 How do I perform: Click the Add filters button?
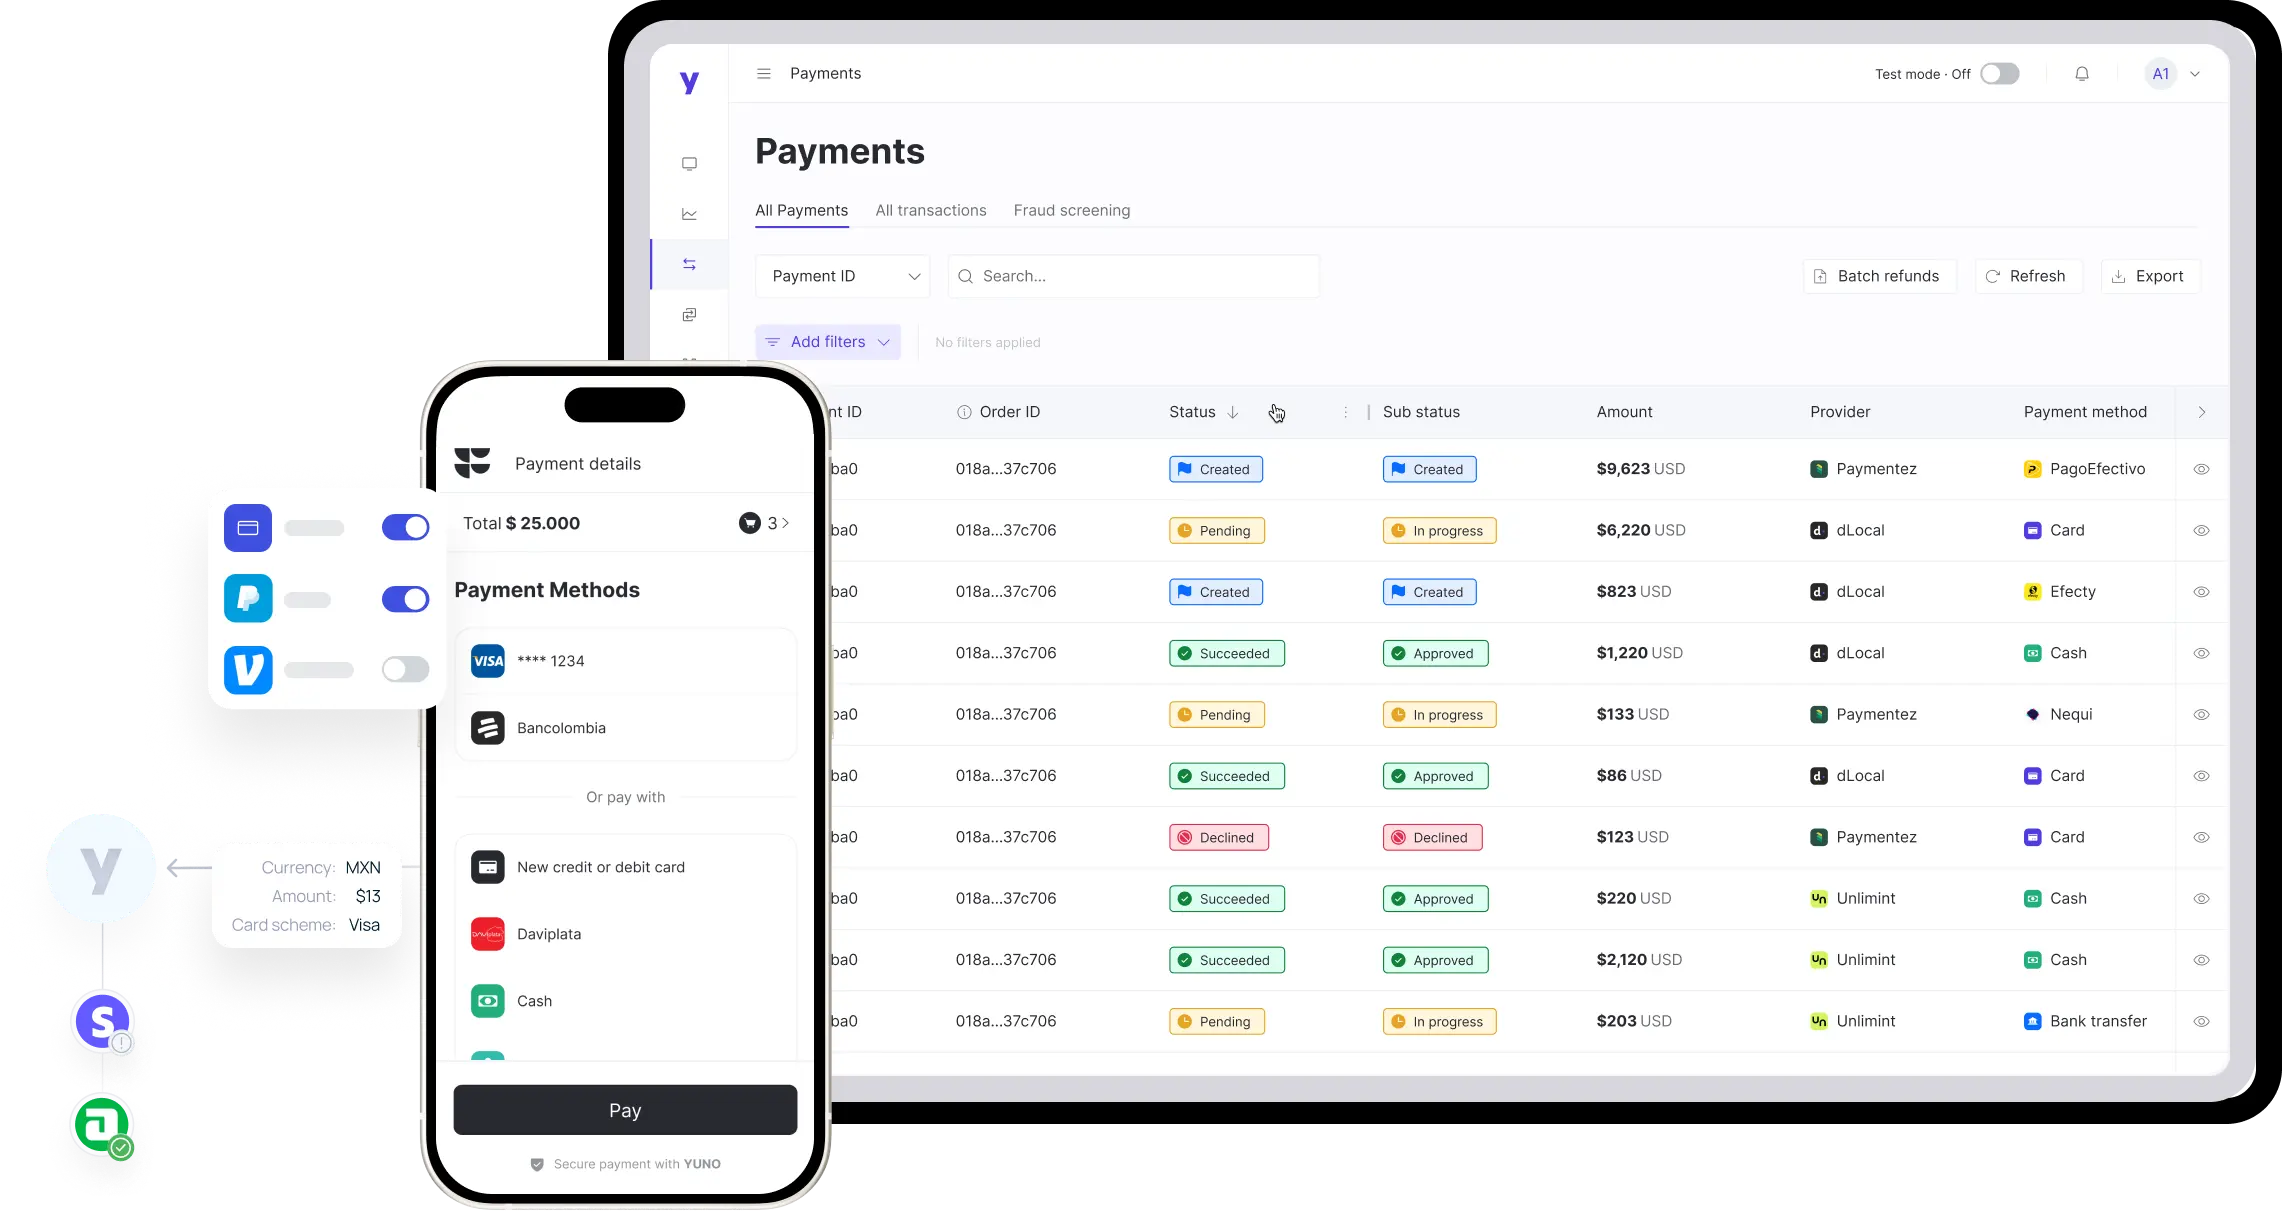pyautogui.click(x=827, y=341)
